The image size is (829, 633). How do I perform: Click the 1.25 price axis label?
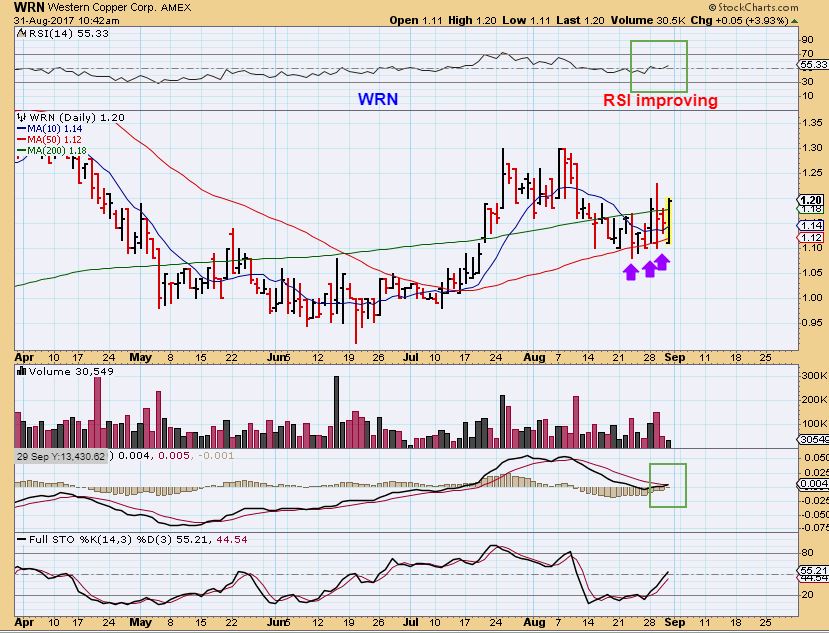point(812,172)
